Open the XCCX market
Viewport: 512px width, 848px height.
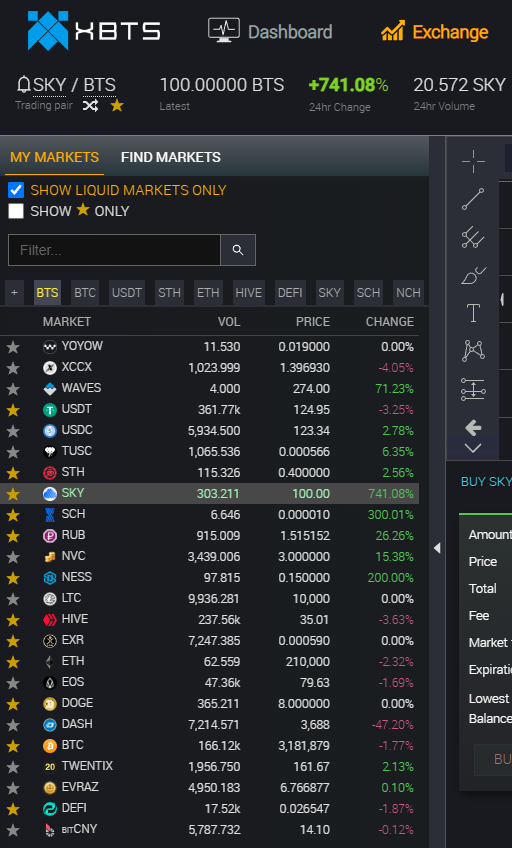209,368
